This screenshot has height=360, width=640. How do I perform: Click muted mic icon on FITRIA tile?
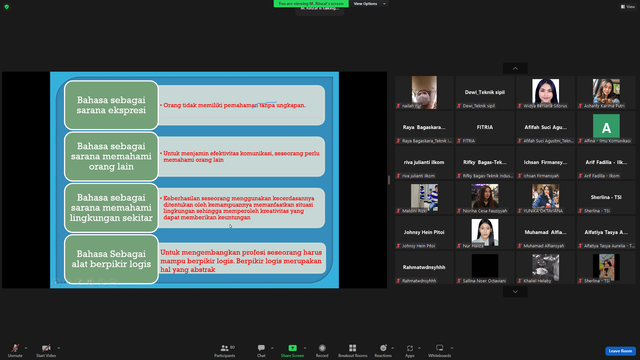point(459,141)
